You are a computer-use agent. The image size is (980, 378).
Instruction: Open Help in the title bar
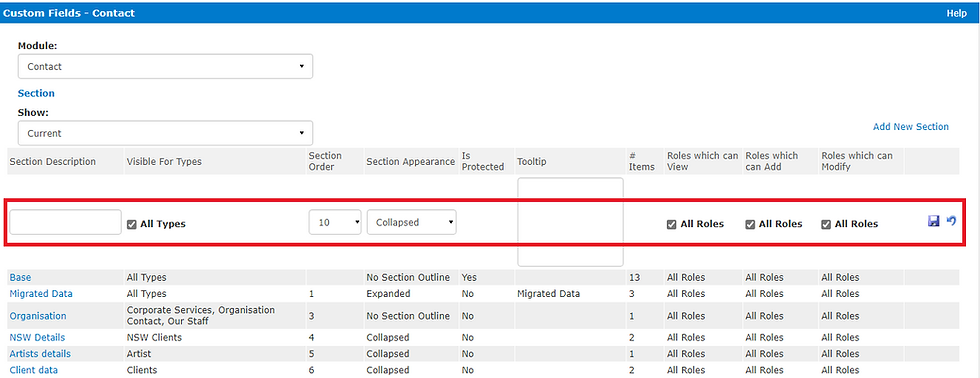click(956, 13)
